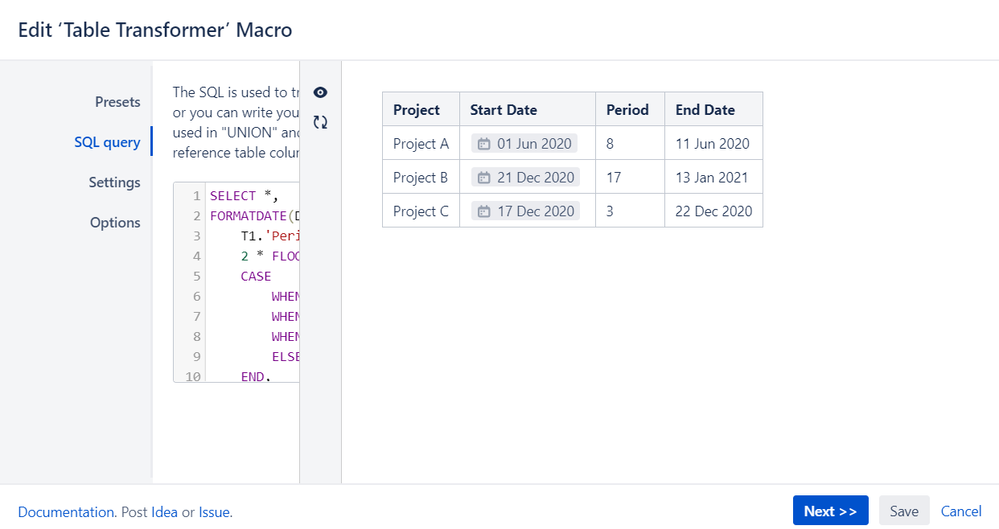Click the Period column header
Screen dimensions: 999x529
click(628, 110)
